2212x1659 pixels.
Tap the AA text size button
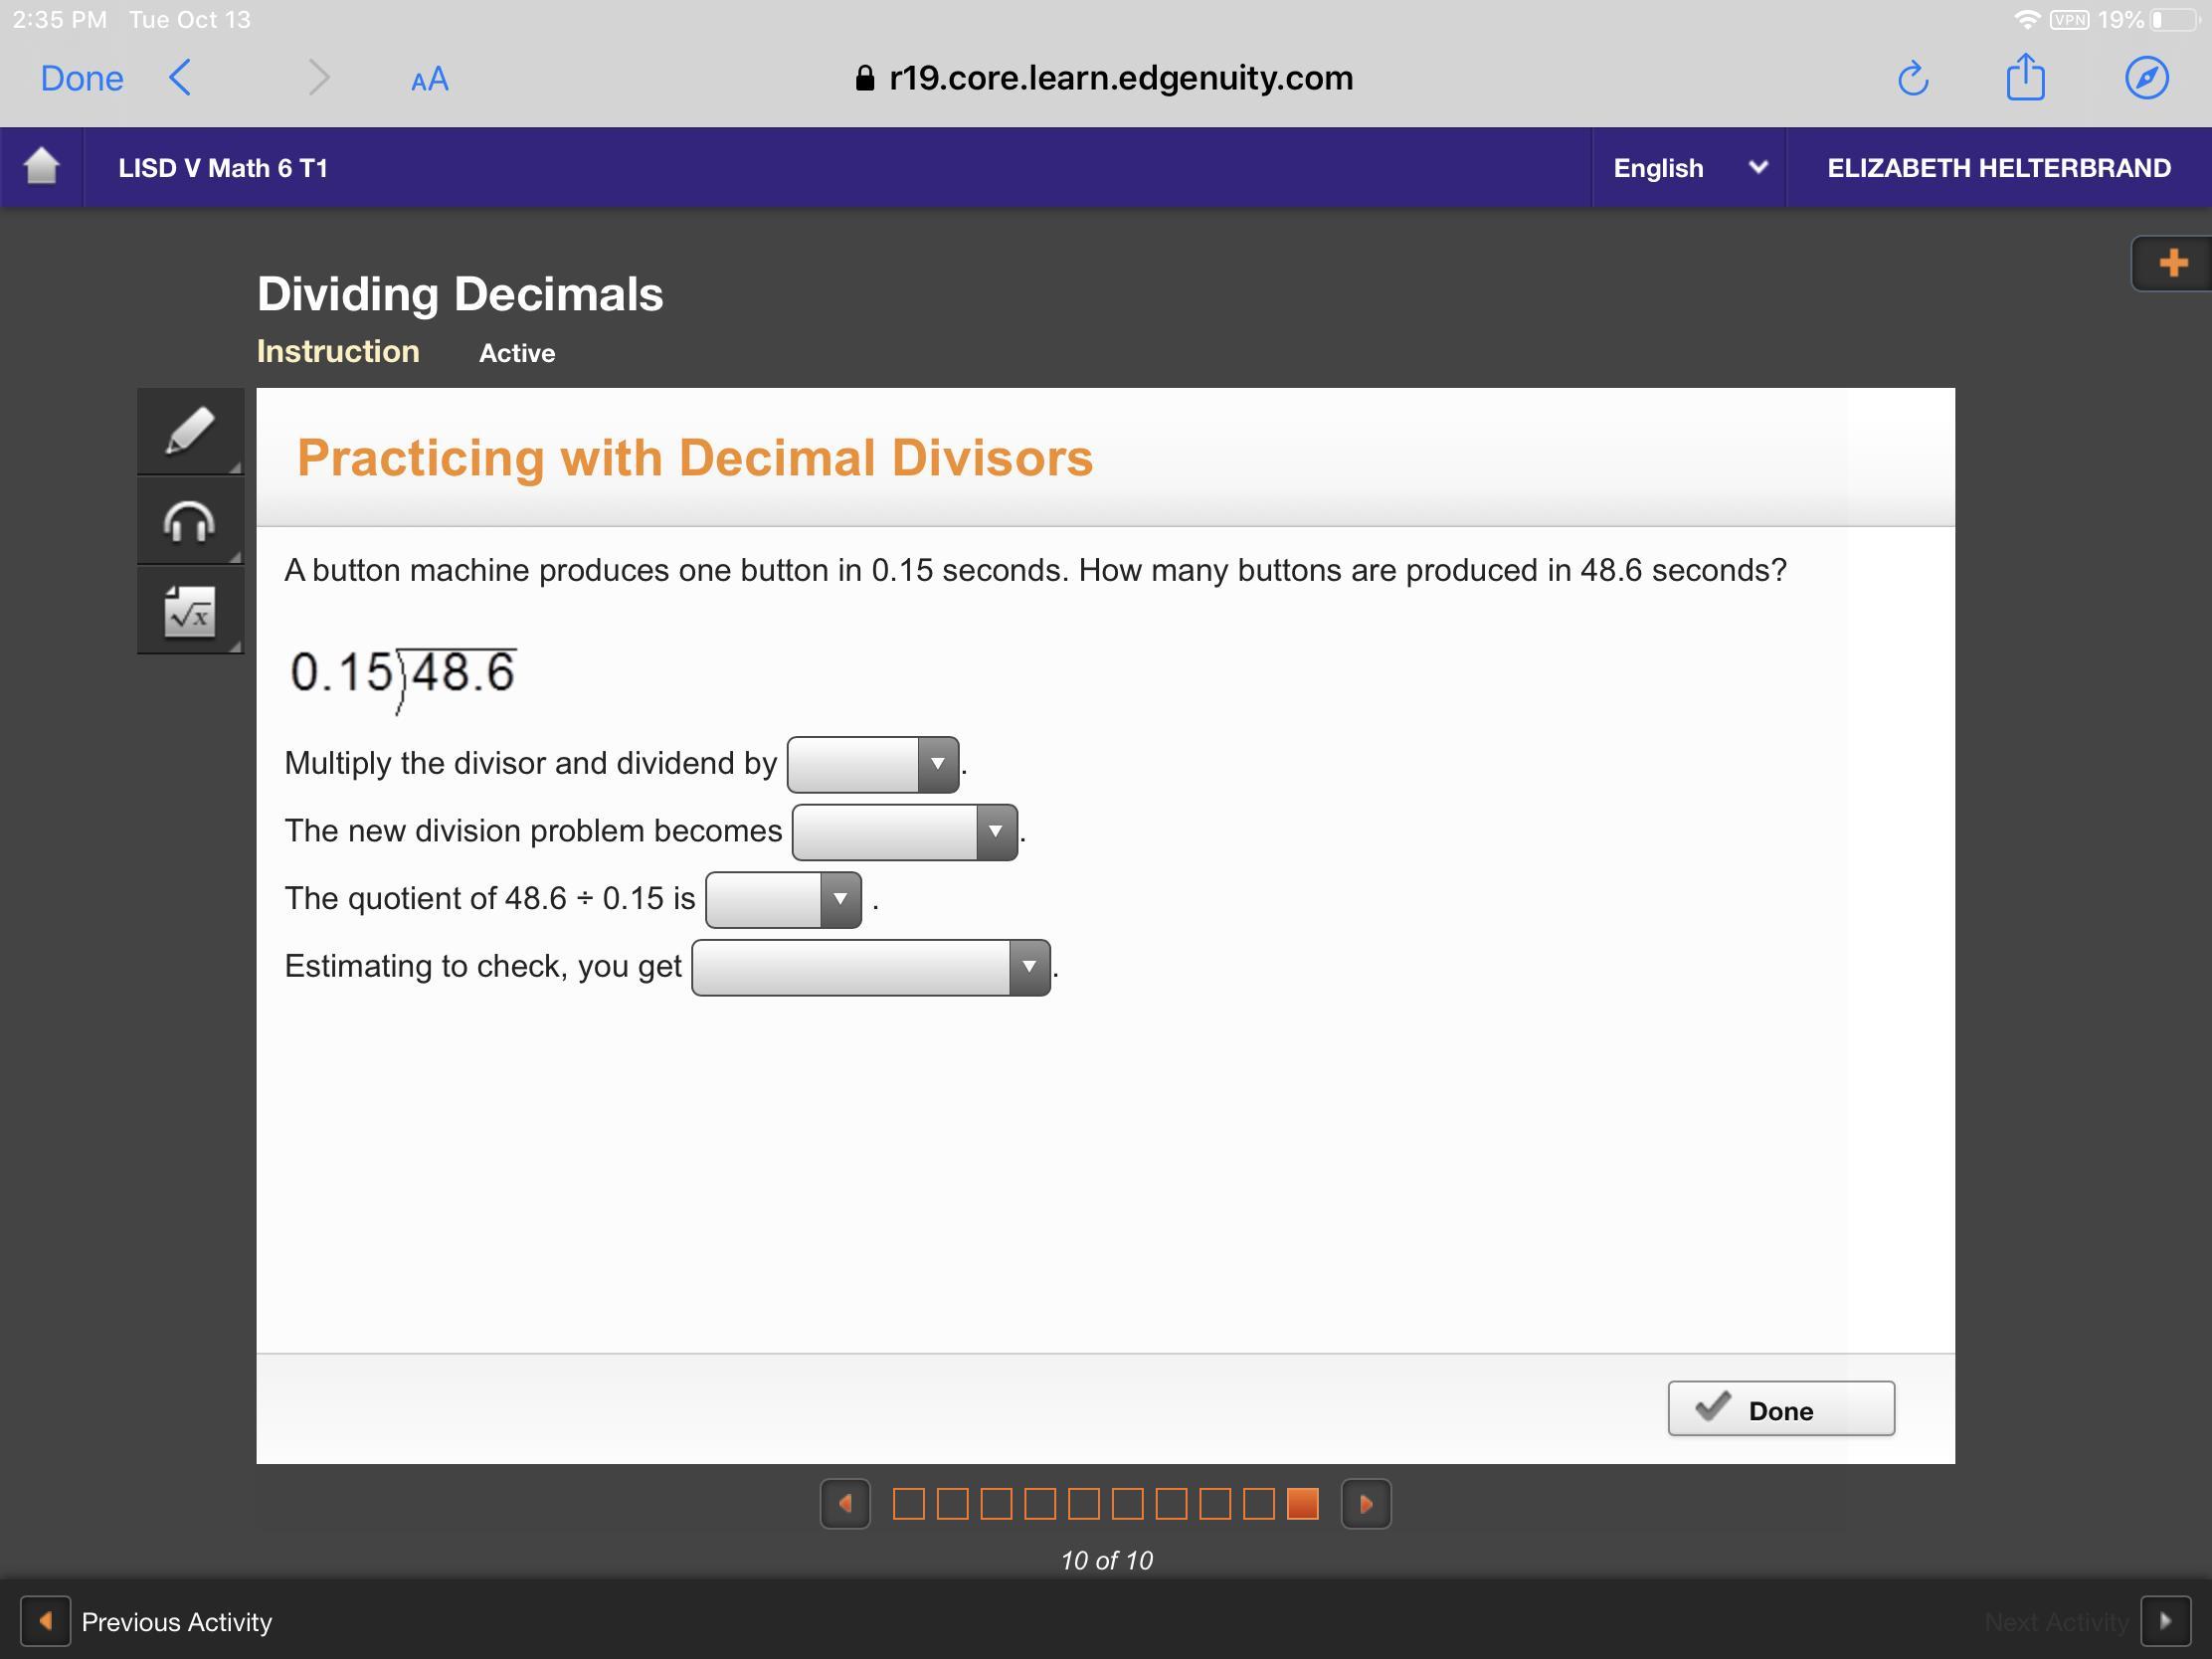(429, 80)
